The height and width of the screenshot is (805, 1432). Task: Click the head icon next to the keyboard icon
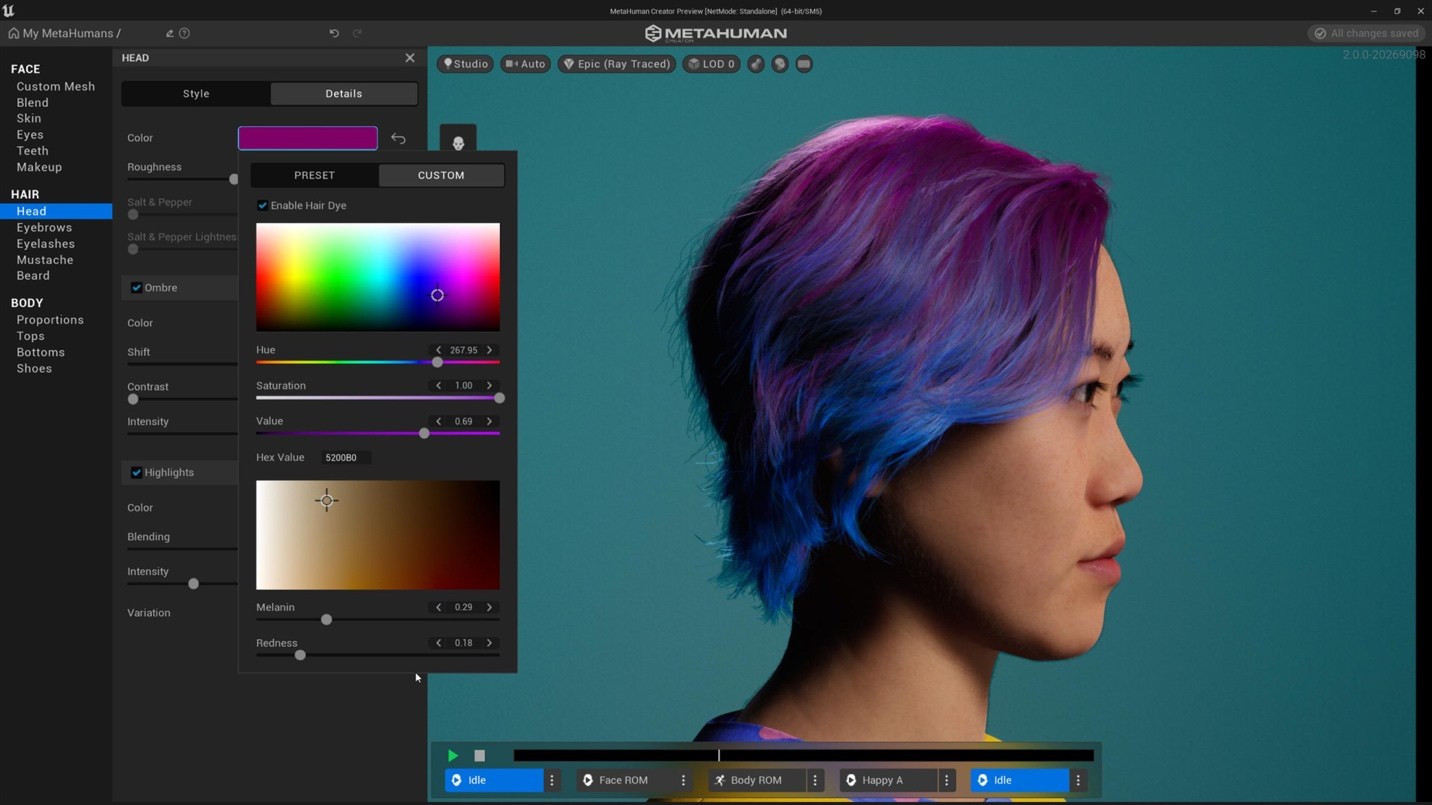click(781, 64)
